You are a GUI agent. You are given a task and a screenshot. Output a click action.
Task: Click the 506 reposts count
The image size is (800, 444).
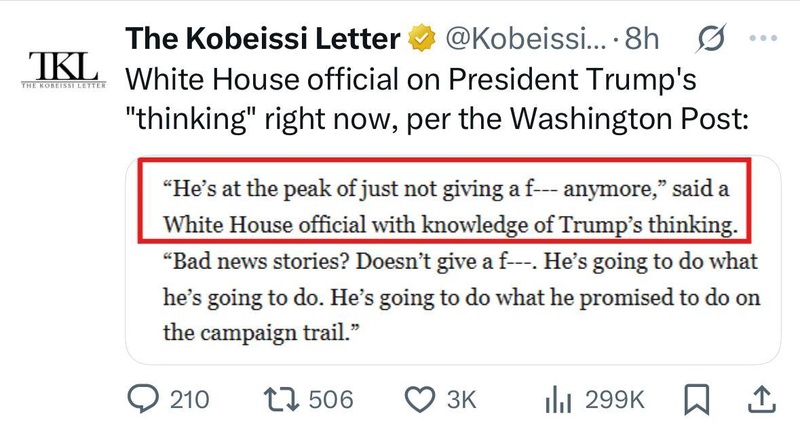[331, 400]
